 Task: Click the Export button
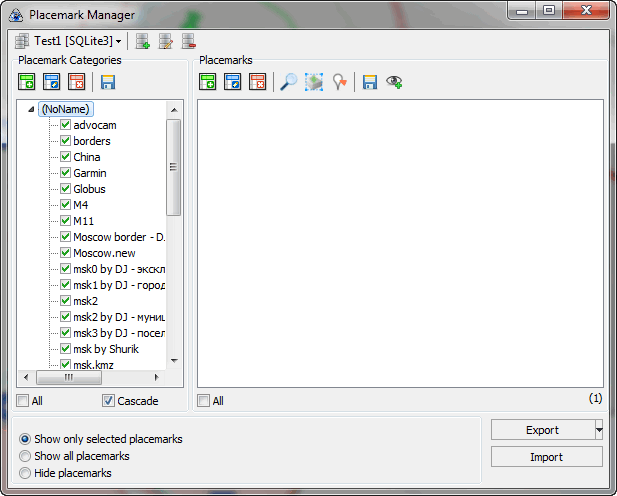541,430
